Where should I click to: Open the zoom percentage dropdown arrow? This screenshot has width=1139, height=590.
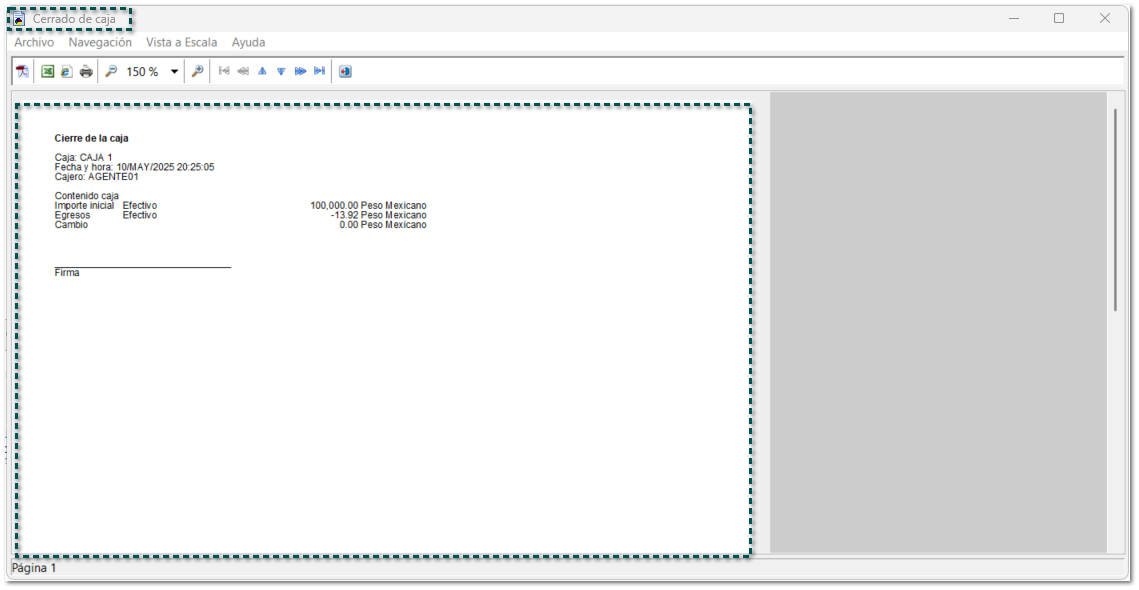174,72
